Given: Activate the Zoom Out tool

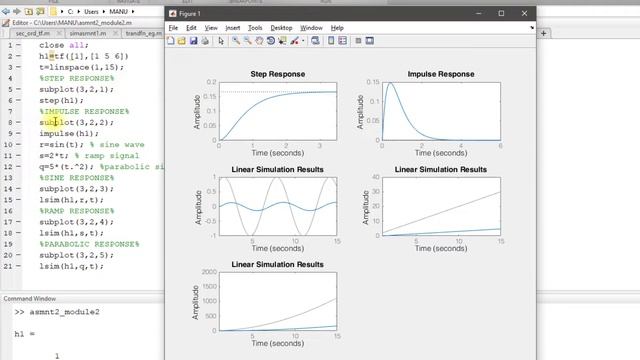Looking at the screenshot, I should pos(247,40).
